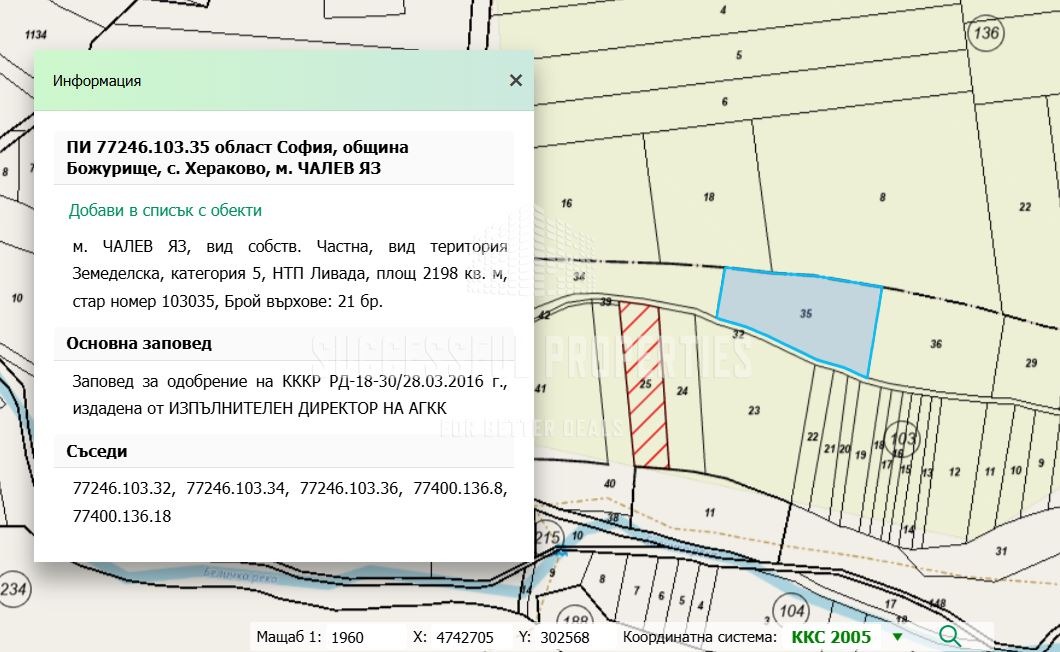Click the circled 136 block label

tap(985, 33)
